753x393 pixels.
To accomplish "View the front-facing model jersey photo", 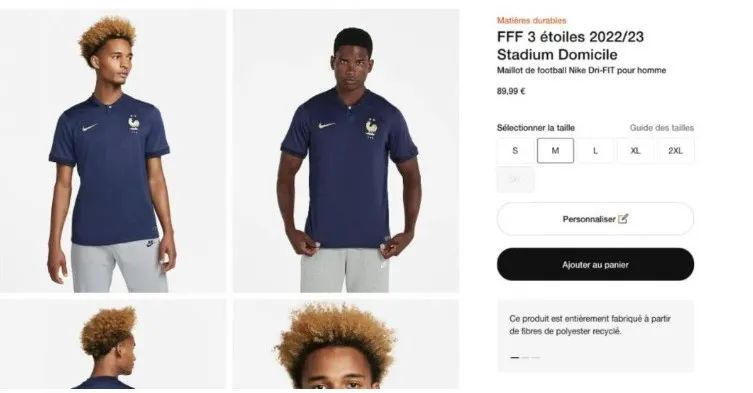I will (x=346, y=151).
